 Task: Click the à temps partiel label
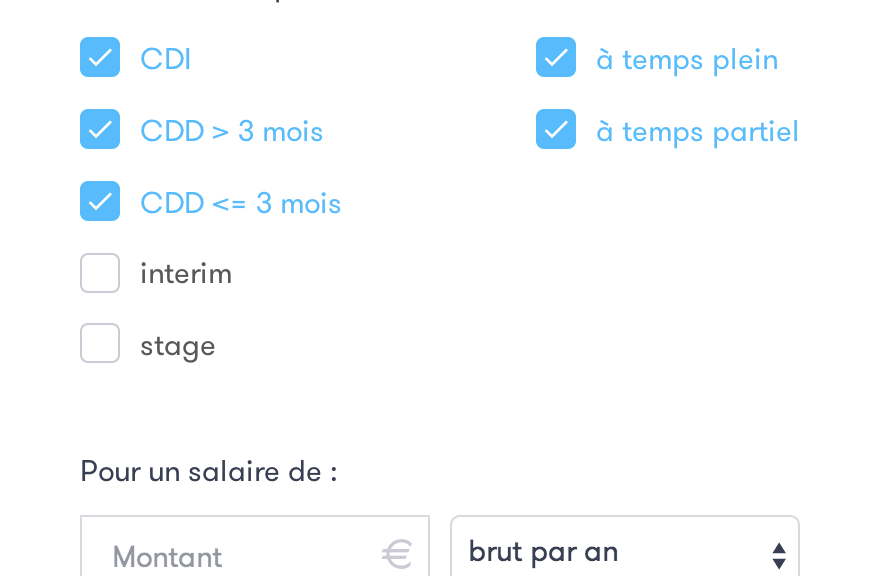pos(697,132)
